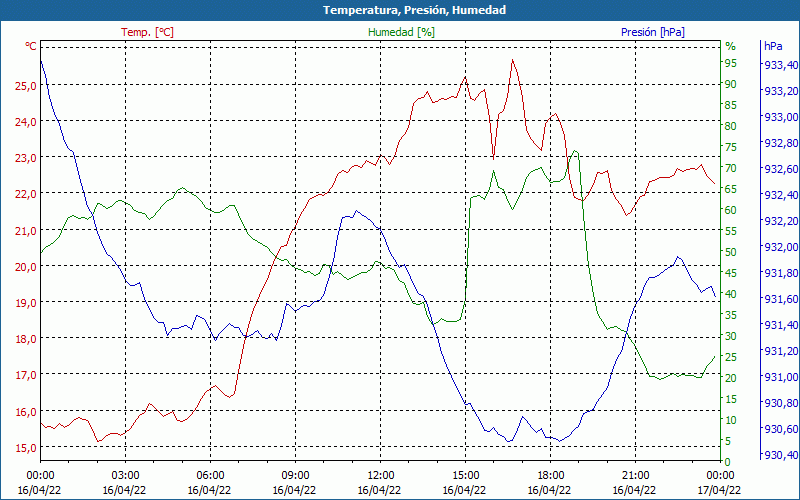The height and width of the screenshot is (500, 800).
Task: Click the 932,00 pressure axis value
Action: tap(781, 247)
